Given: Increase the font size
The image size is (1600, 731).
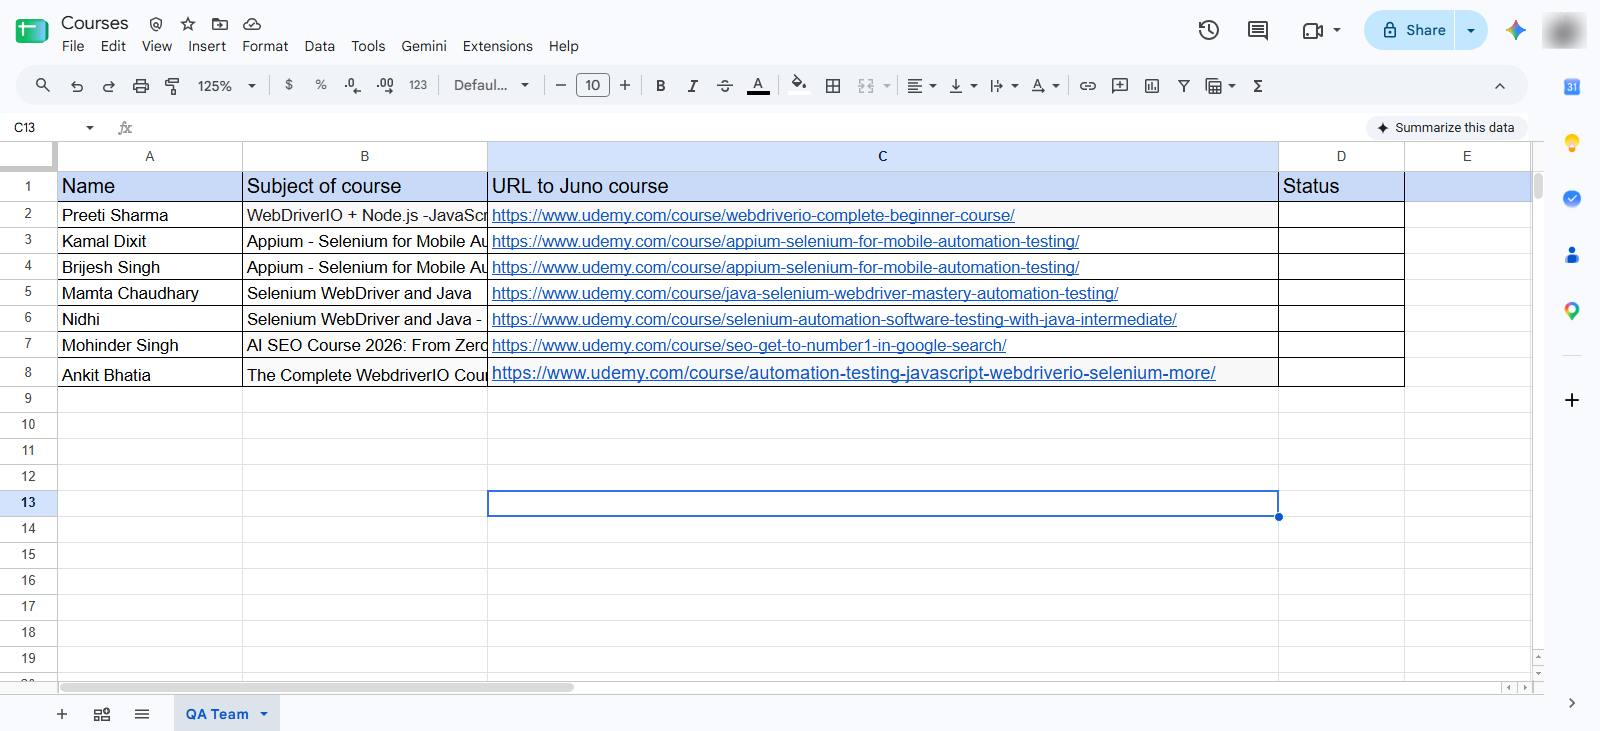Looking at the screenshot, I should pyautogui.click(x=625, y=86).
